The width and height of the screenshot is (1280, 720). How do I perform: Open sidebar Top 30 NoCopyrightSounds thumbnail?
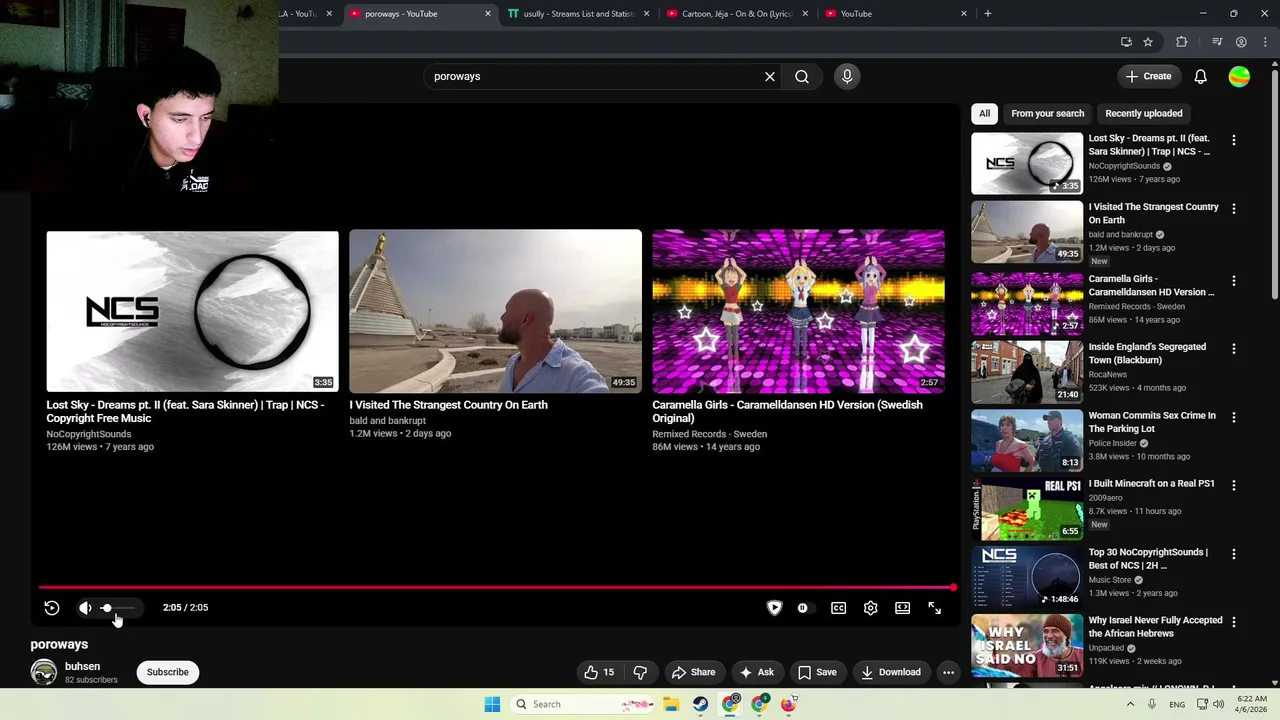[1027, 576]
